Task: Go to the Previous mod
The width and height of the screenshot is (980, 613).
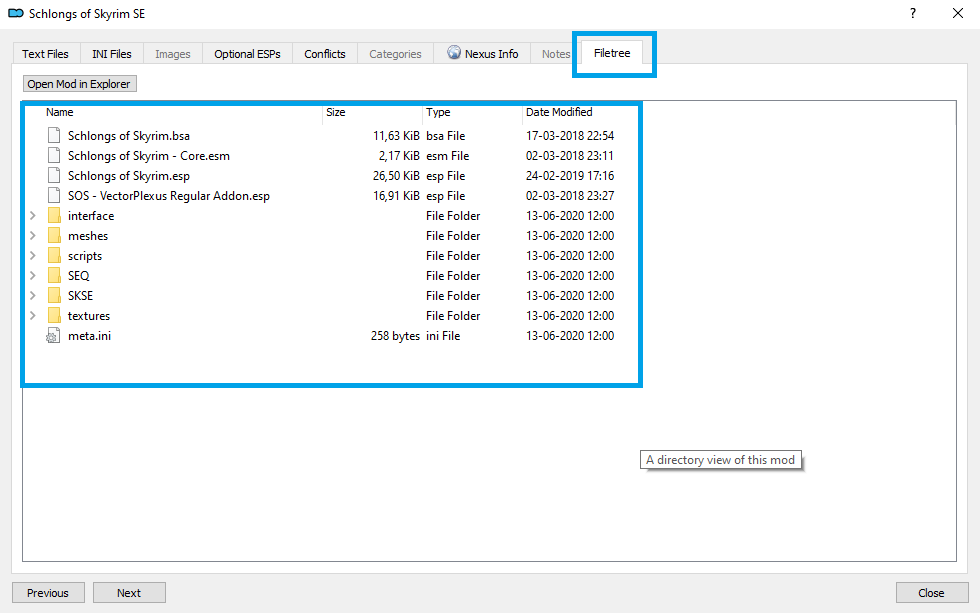Action: (x=48, y=592)
